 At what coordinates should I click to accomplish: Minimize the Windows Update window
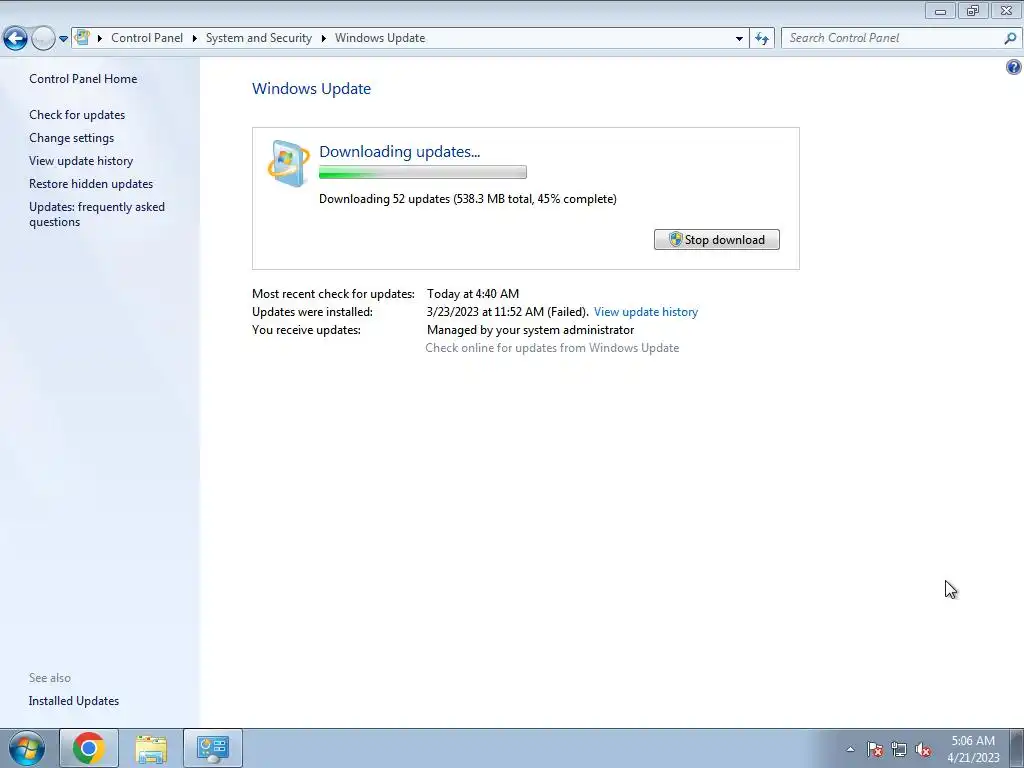coord(940,10)
